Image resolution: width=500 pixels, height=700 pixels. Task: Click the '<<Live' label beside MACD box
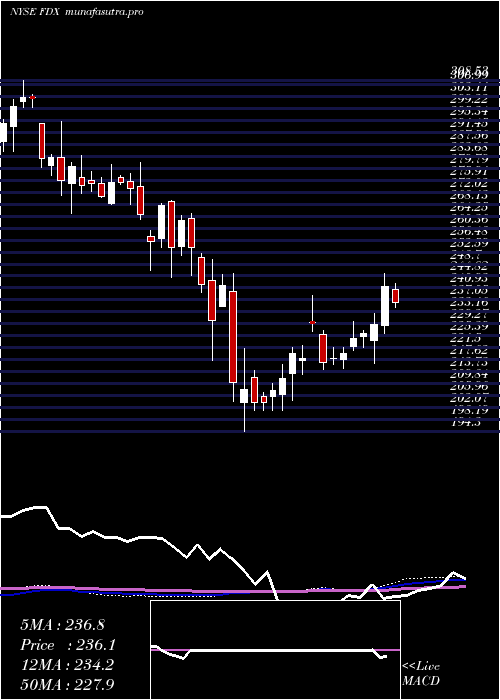(x=421, y=667)
